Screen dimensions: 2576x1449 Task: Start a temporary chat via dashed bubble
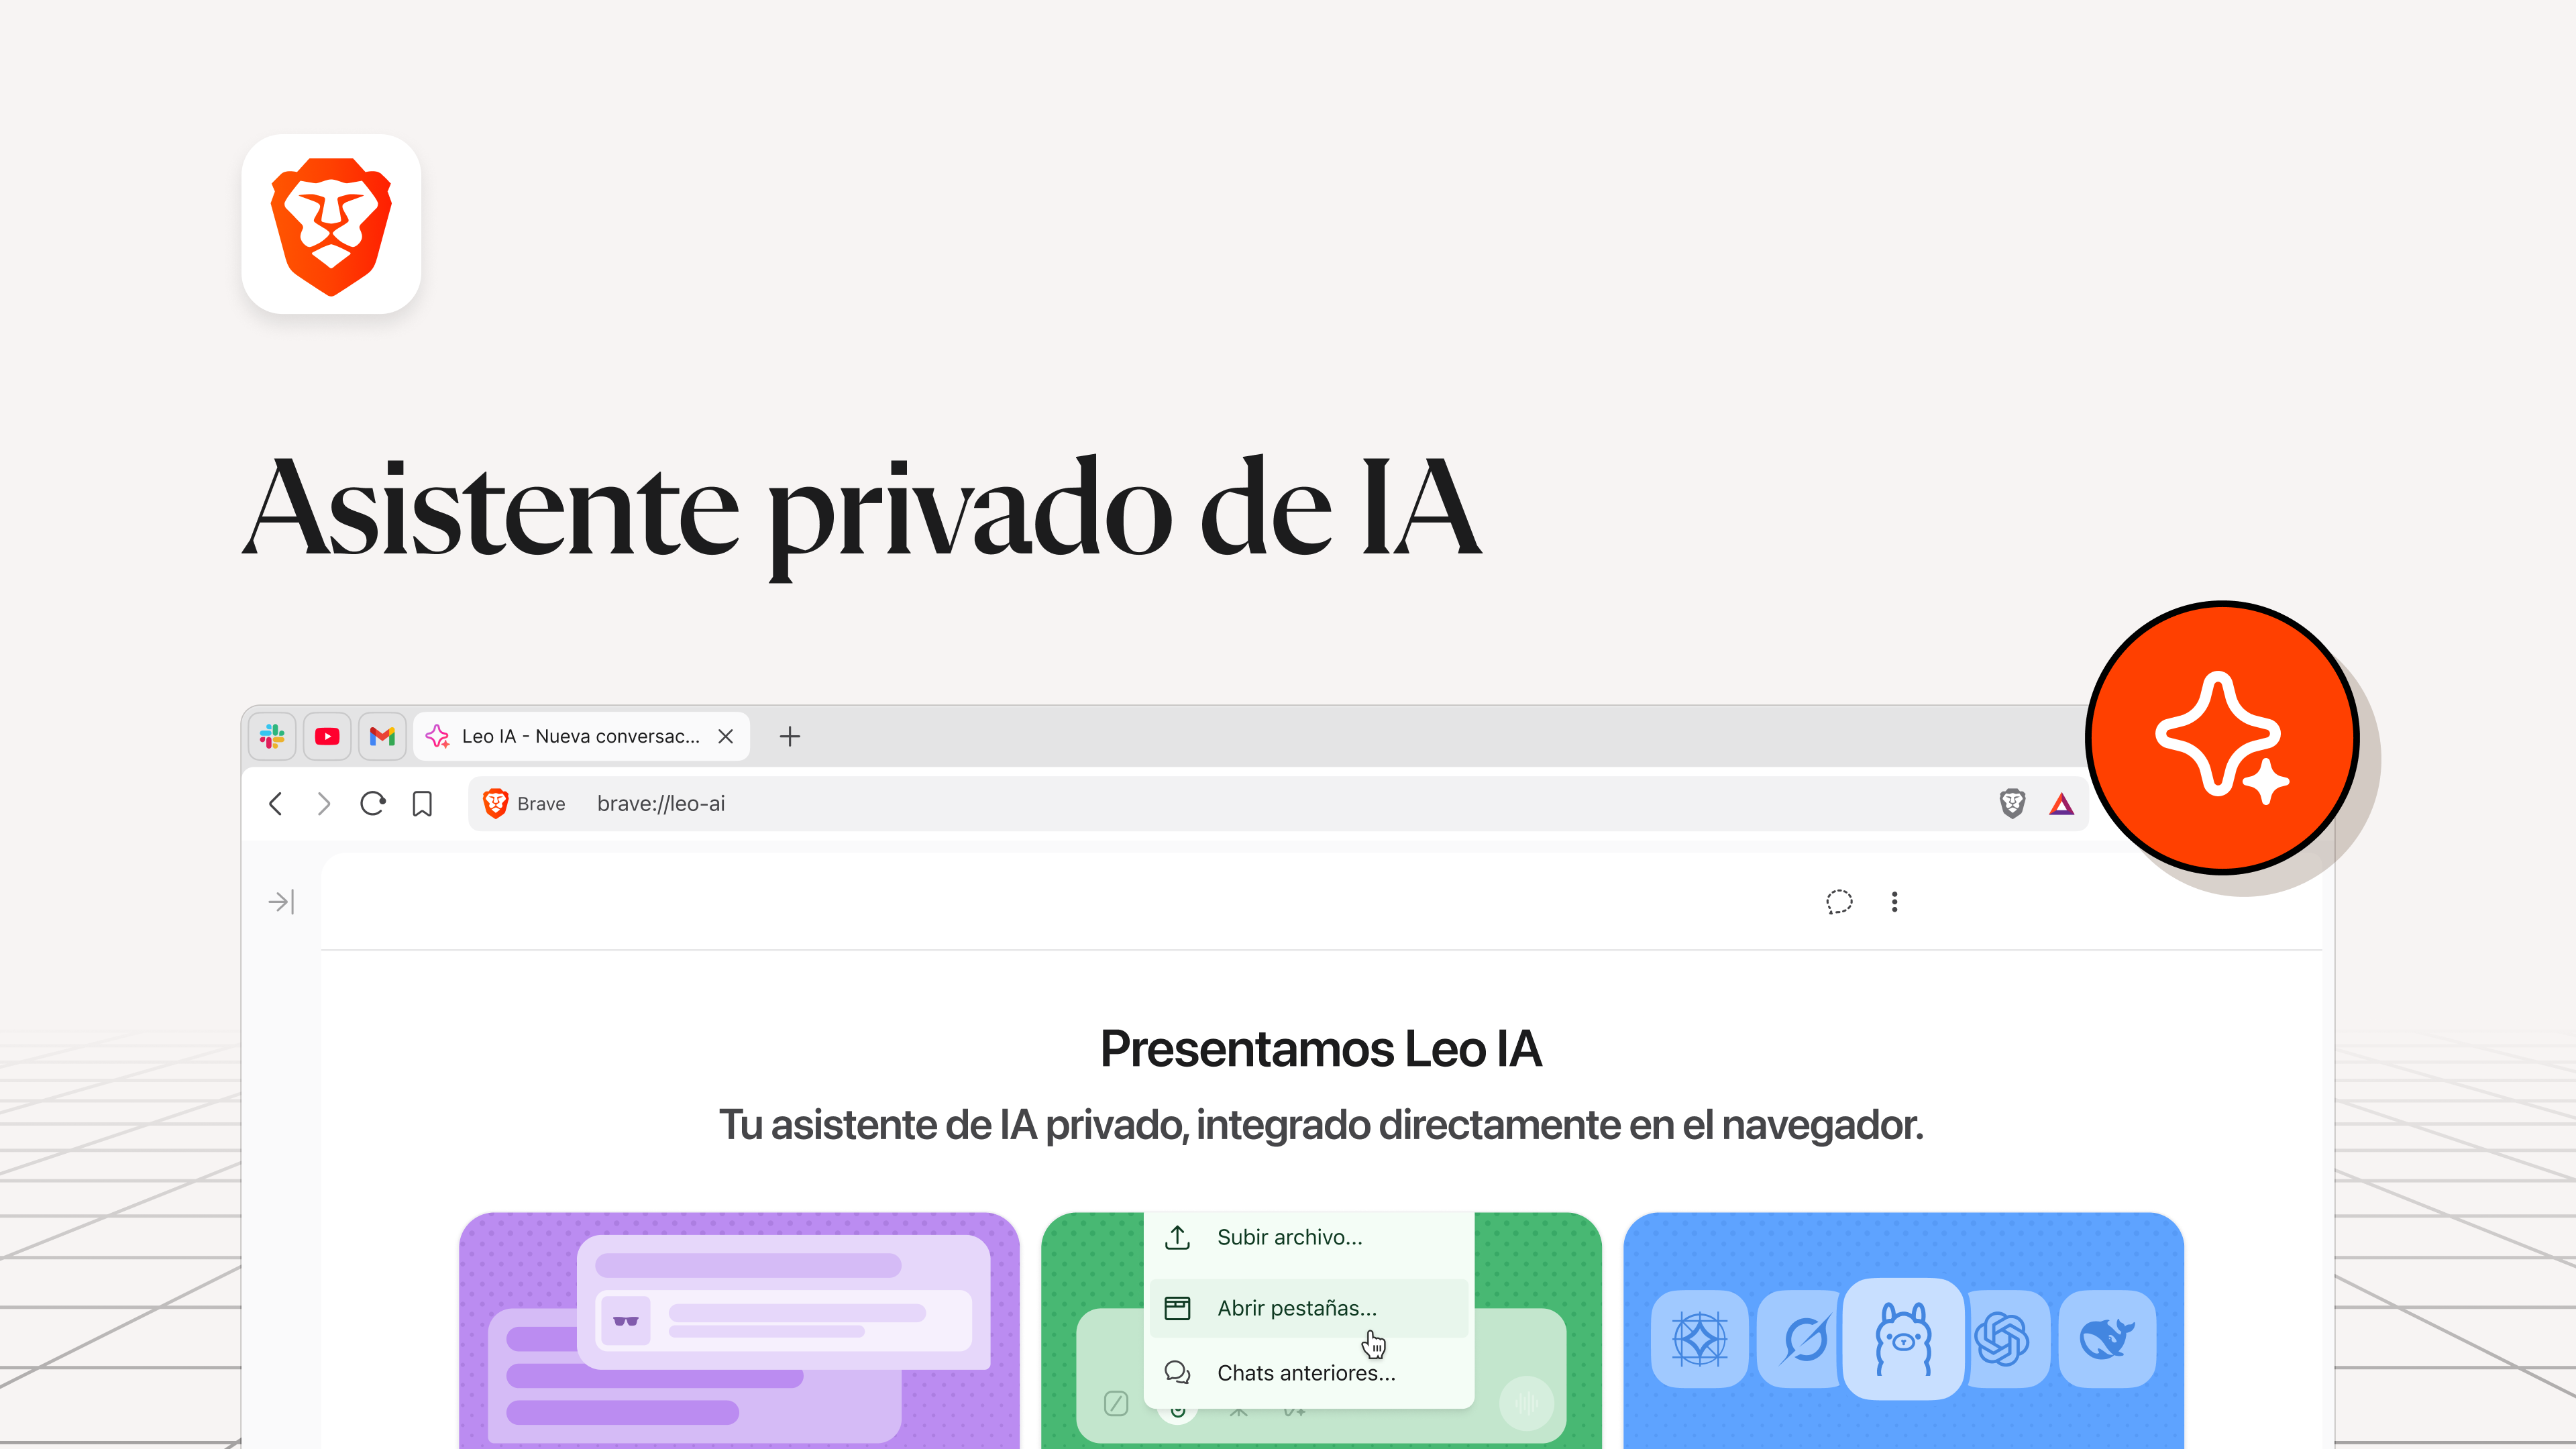click(x=1839, y=902)
